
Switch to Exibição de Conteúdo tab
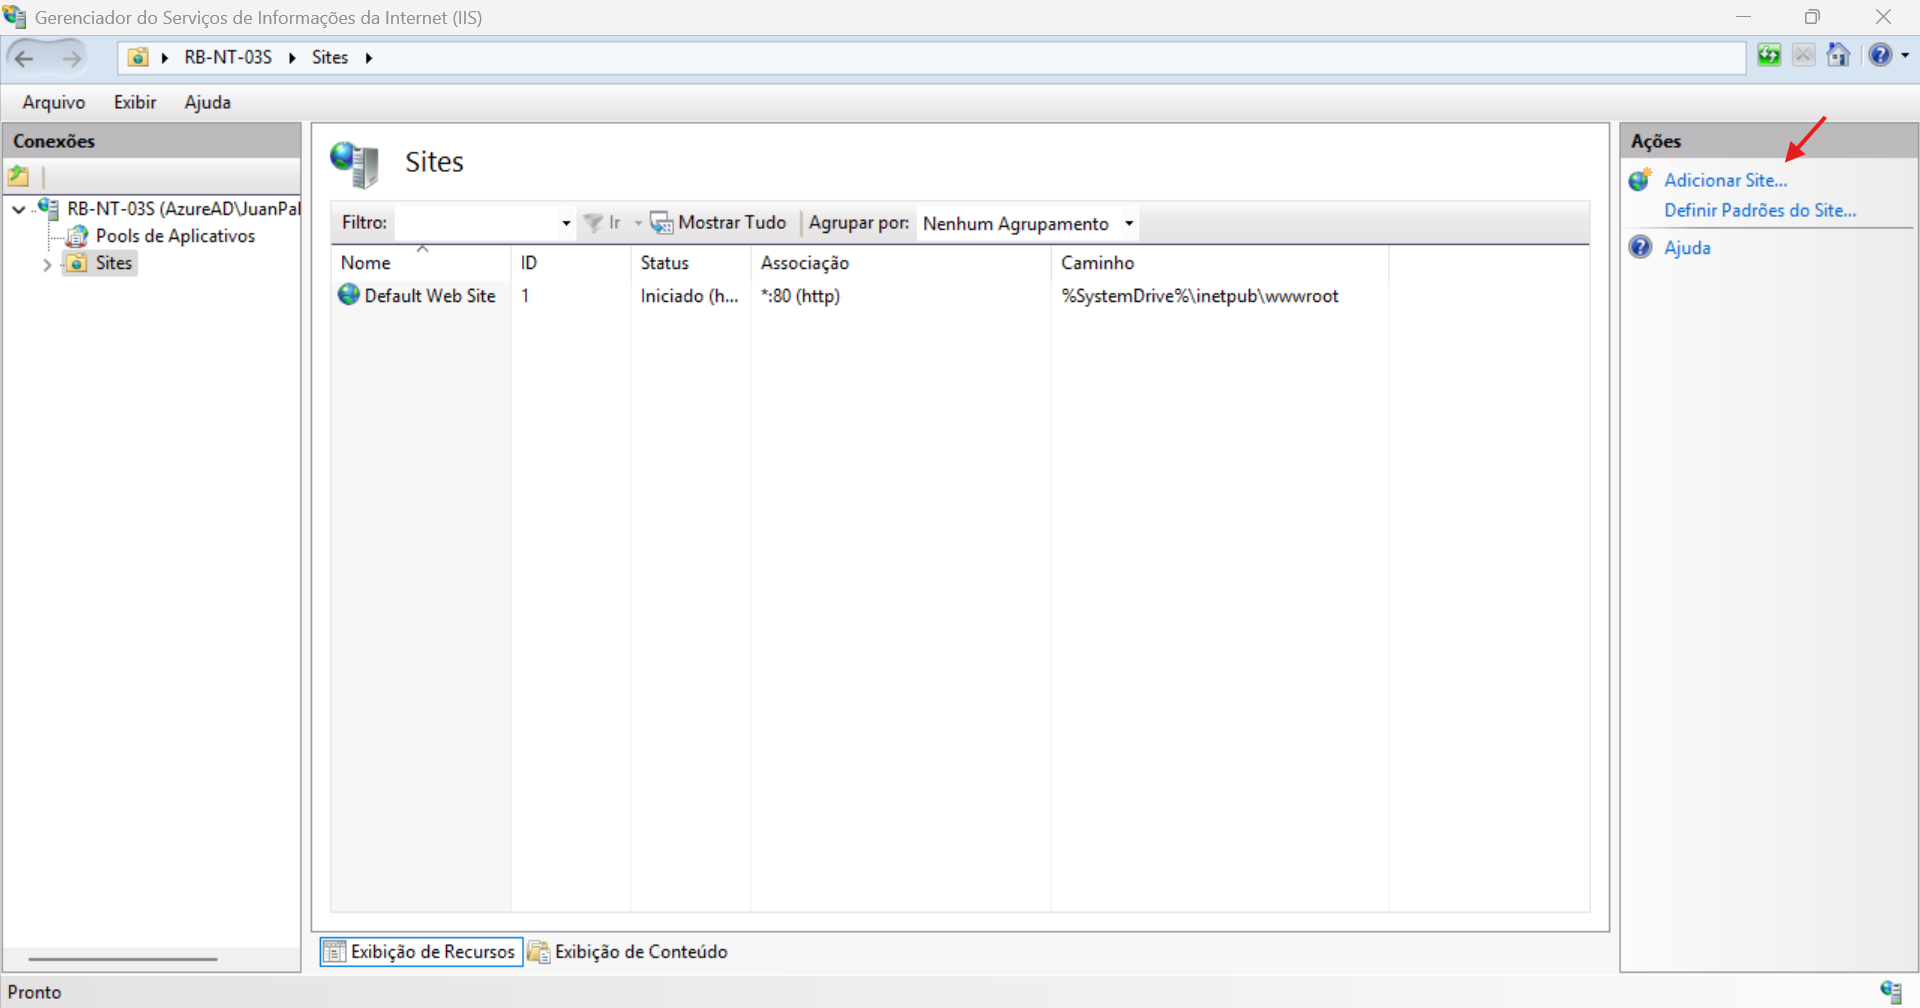(x=628, y=951)
